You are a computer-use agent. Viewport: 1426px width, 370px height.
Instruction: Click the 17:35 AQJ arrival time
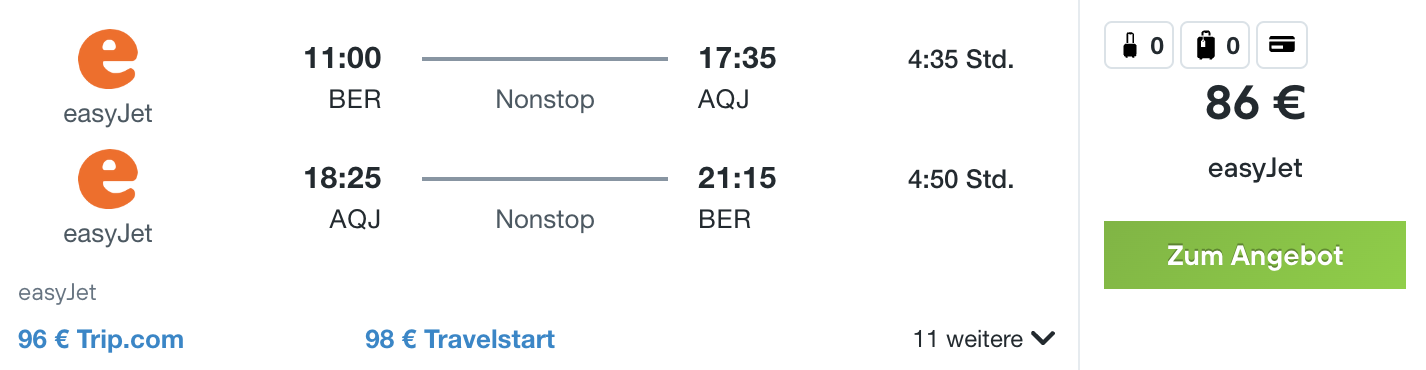pos(737,59)
